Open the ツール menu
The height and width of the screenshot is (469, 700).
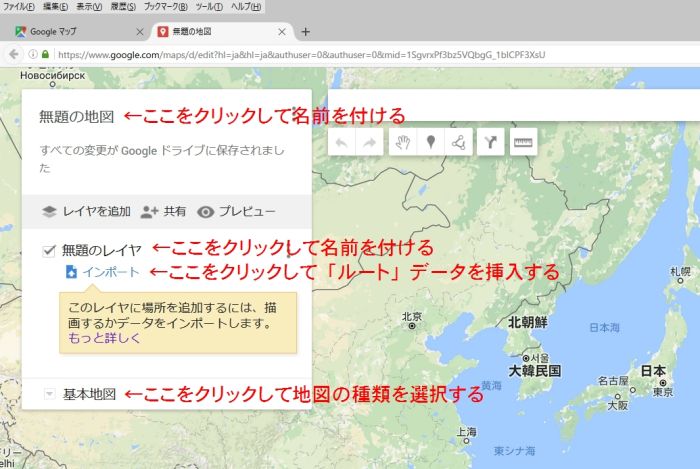[x=209, y=7]
